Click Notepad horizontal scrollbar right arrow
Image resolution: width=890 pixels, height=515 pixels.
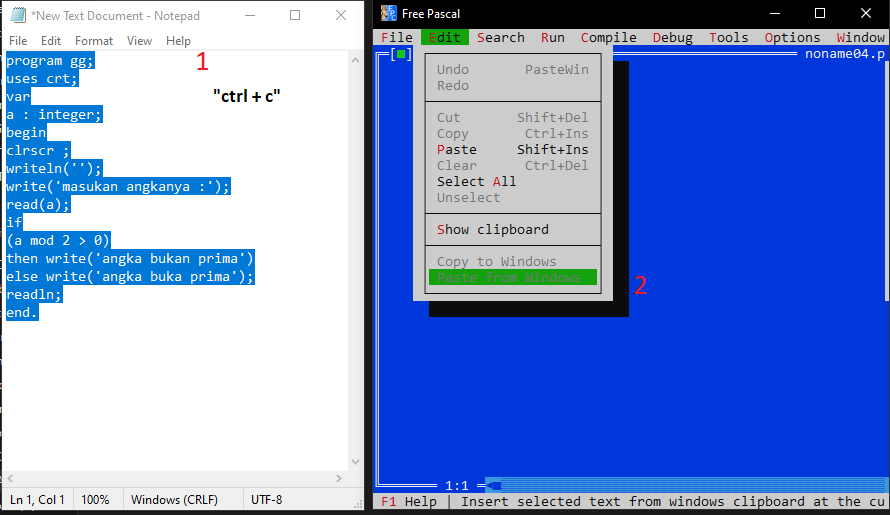click(x=339, y=479)
